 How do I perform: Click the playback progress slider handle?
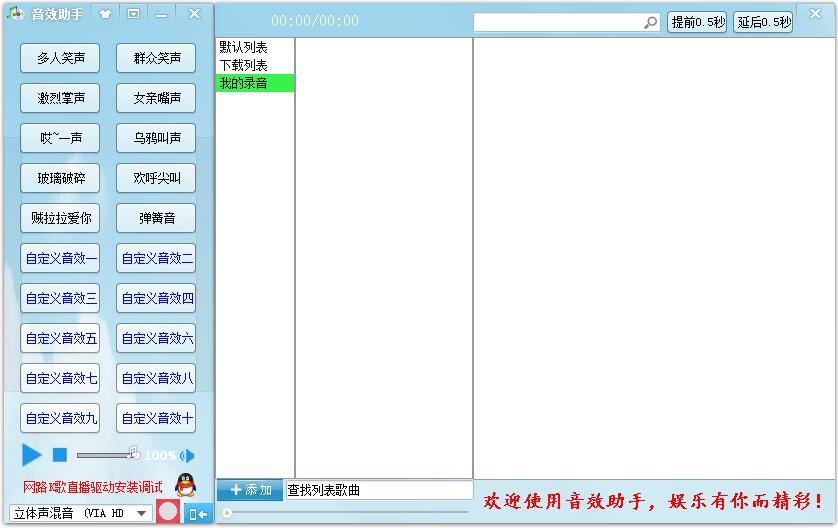point(227,513)
